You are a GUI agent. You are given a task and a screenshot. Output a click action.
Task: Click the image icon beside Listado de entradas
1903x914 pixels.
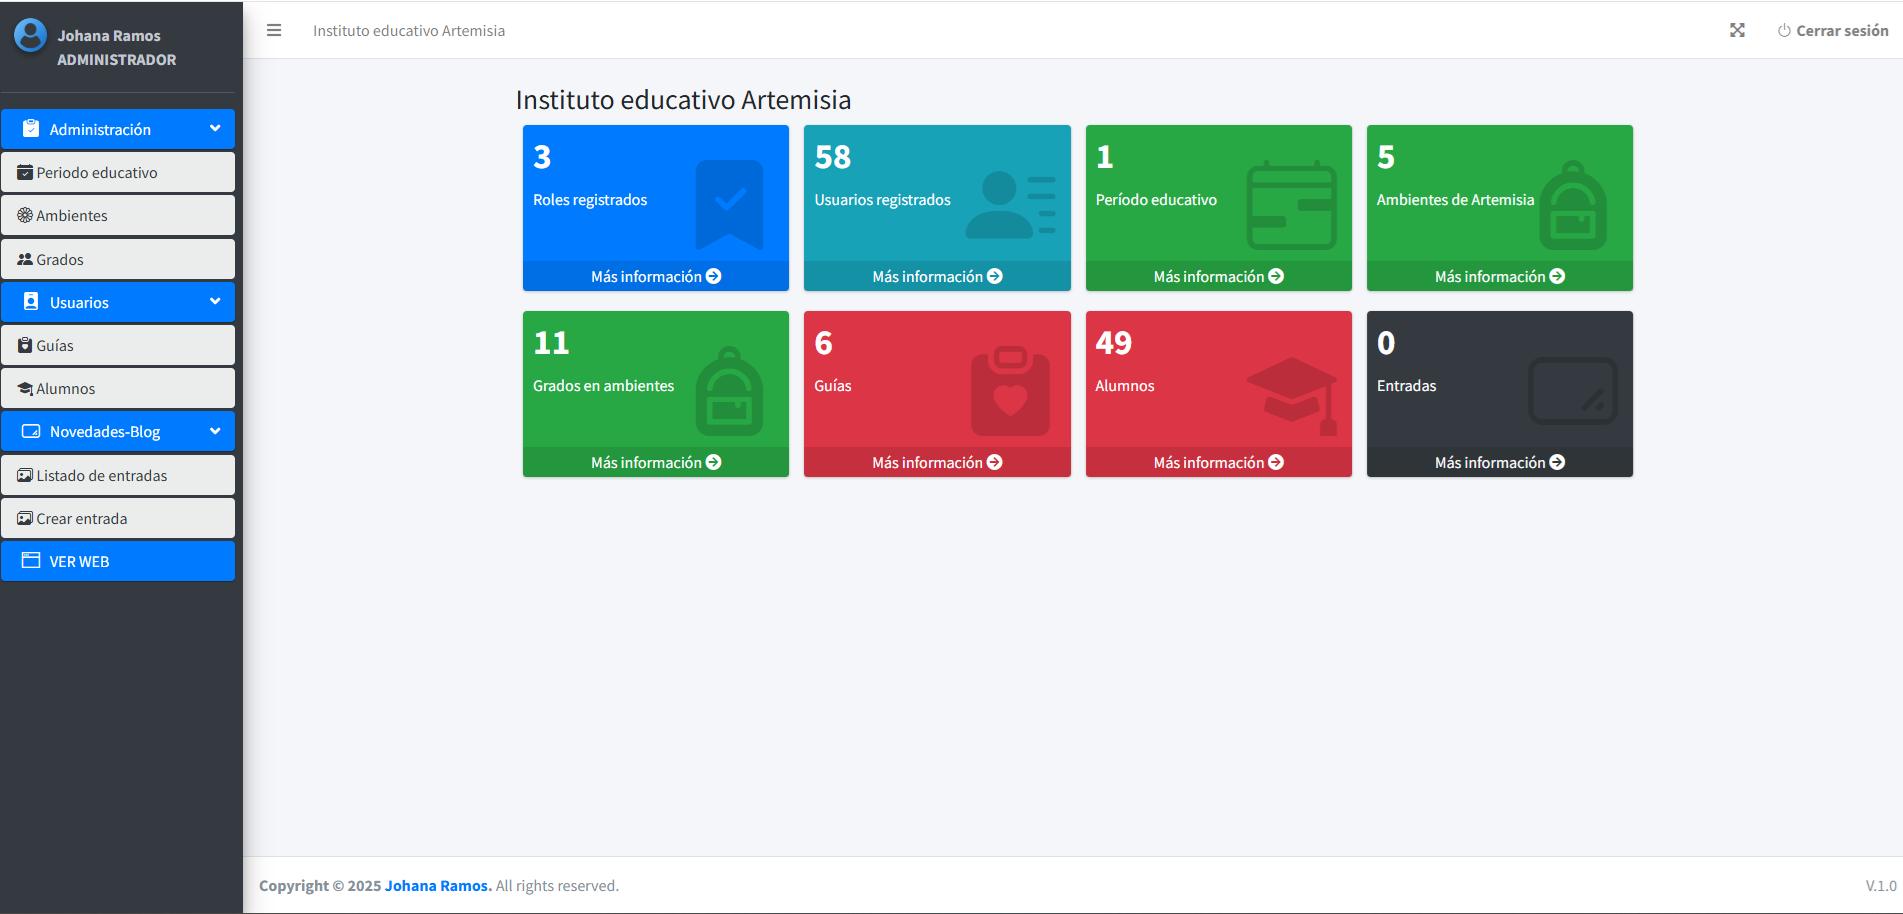[x=25, y=475]
